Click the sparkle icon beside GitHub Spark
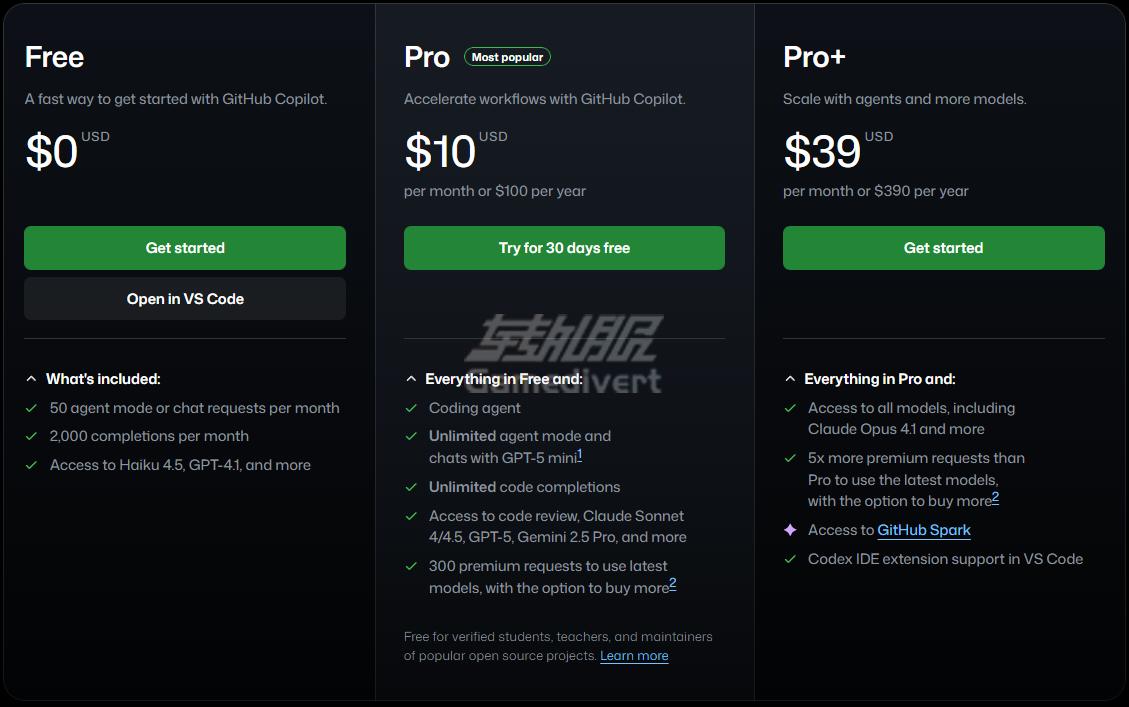This screenshot has width=1129, height=707. (790, 529)
